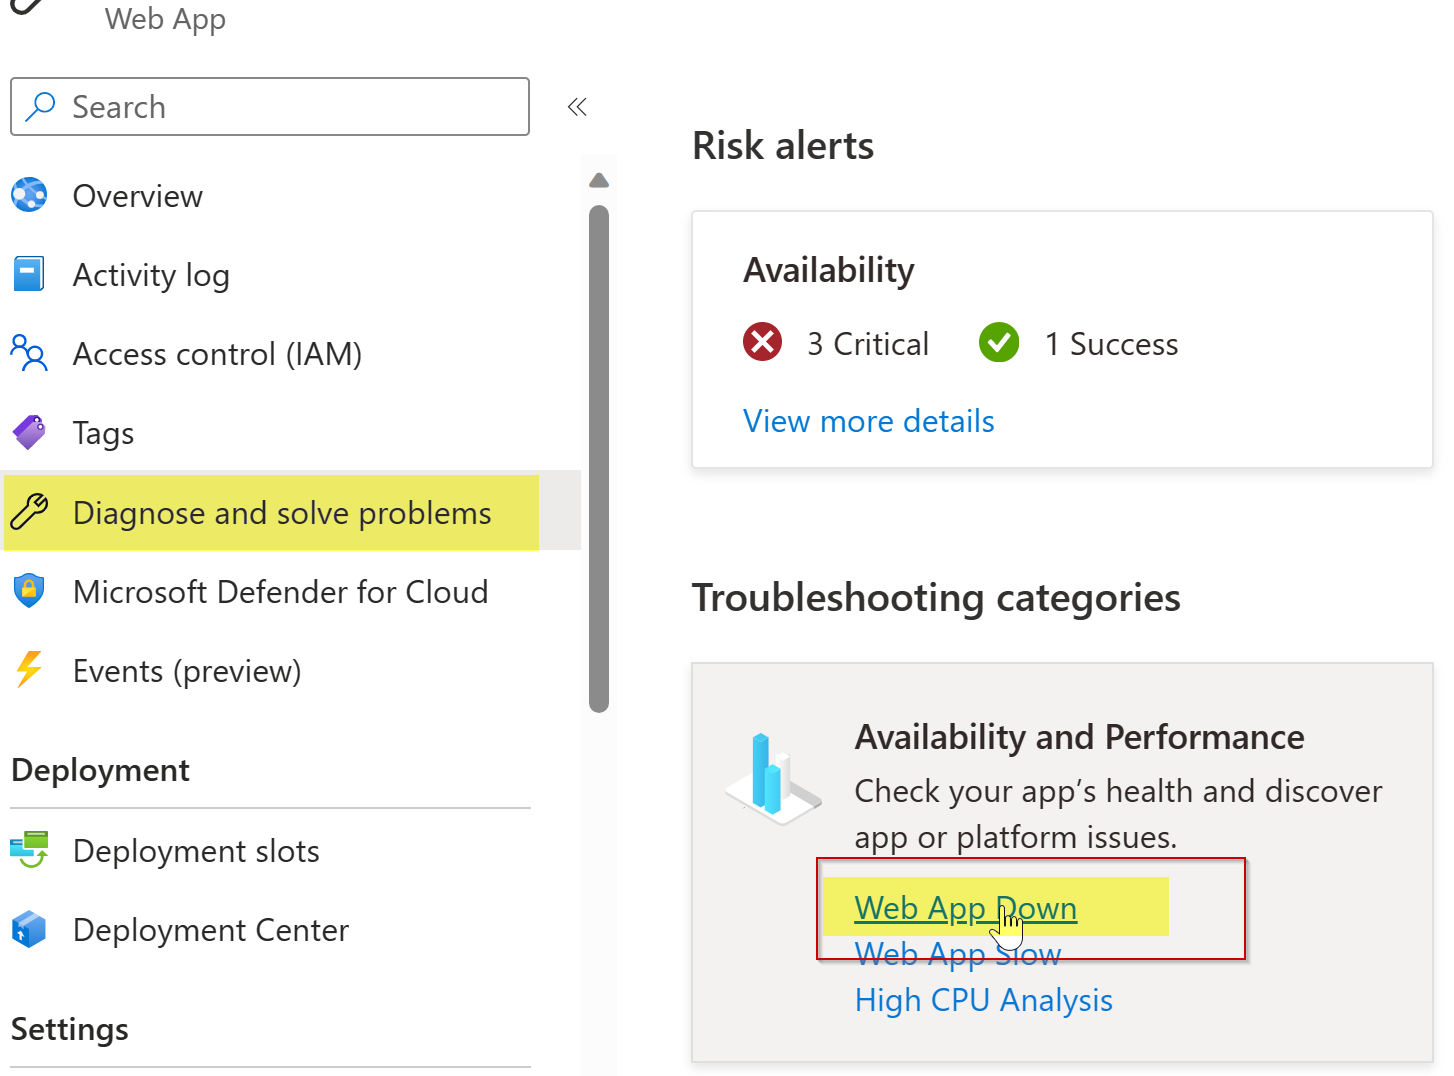Click the Events lightning bolt icon

[x=29, y=669]
